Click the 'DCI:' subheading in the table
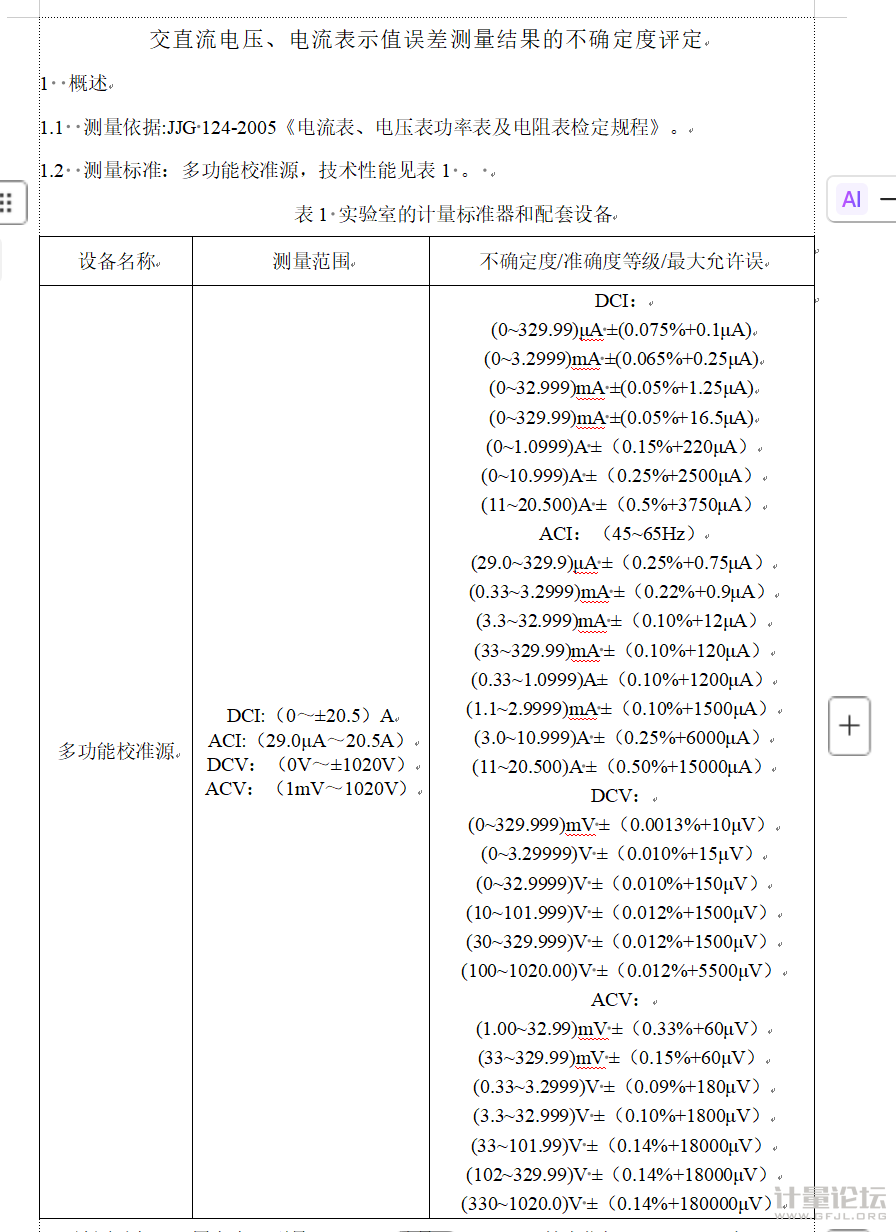This screenshot has width=896, height=1232. (616, 301)
